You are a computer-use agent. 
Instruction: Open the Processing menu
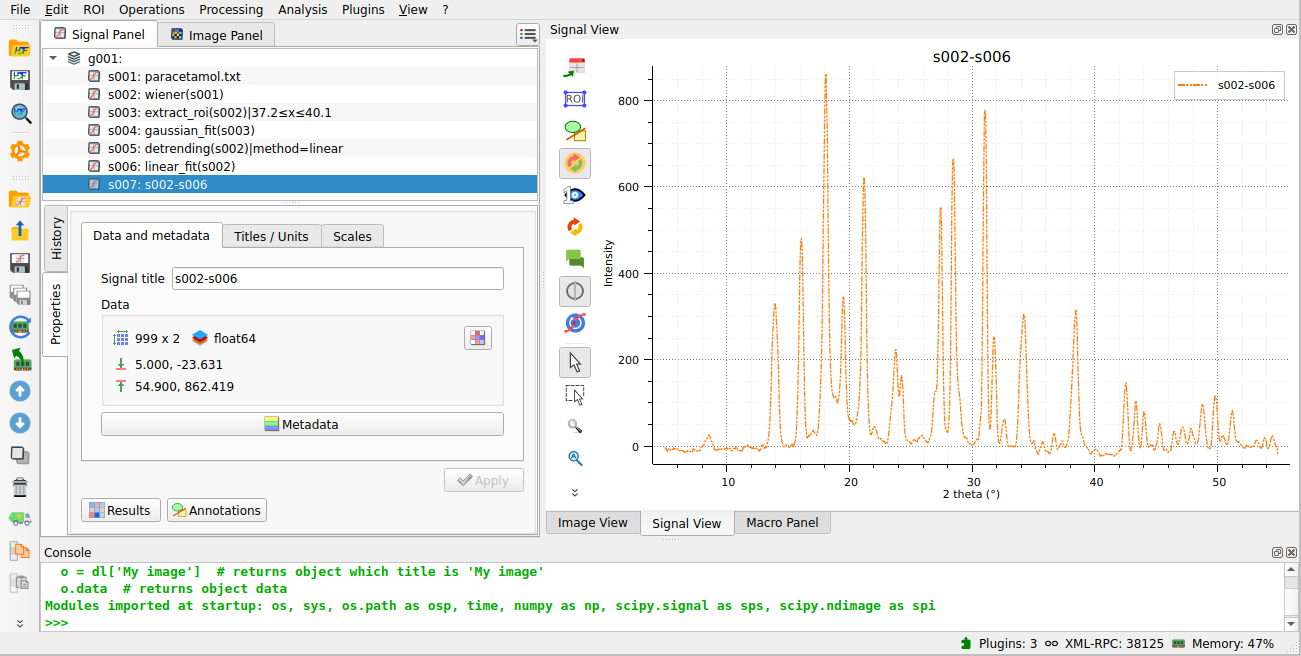pyautogui.click(x=231, y=10)
